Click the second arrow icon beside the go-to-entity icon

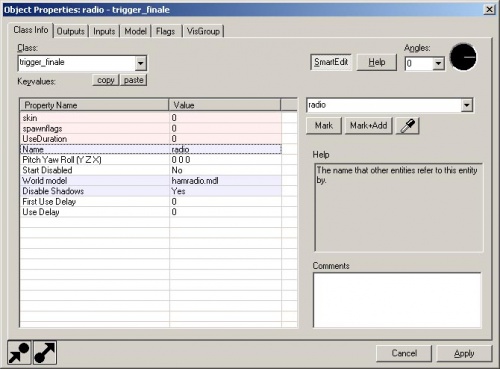click(x=45, y=352)
